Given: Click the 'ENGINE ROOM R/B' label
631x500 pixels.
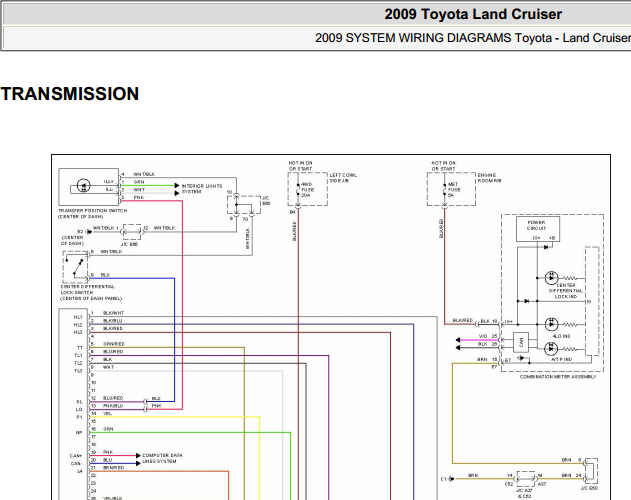Looking at the screenshot, I should tap(489, 178).
